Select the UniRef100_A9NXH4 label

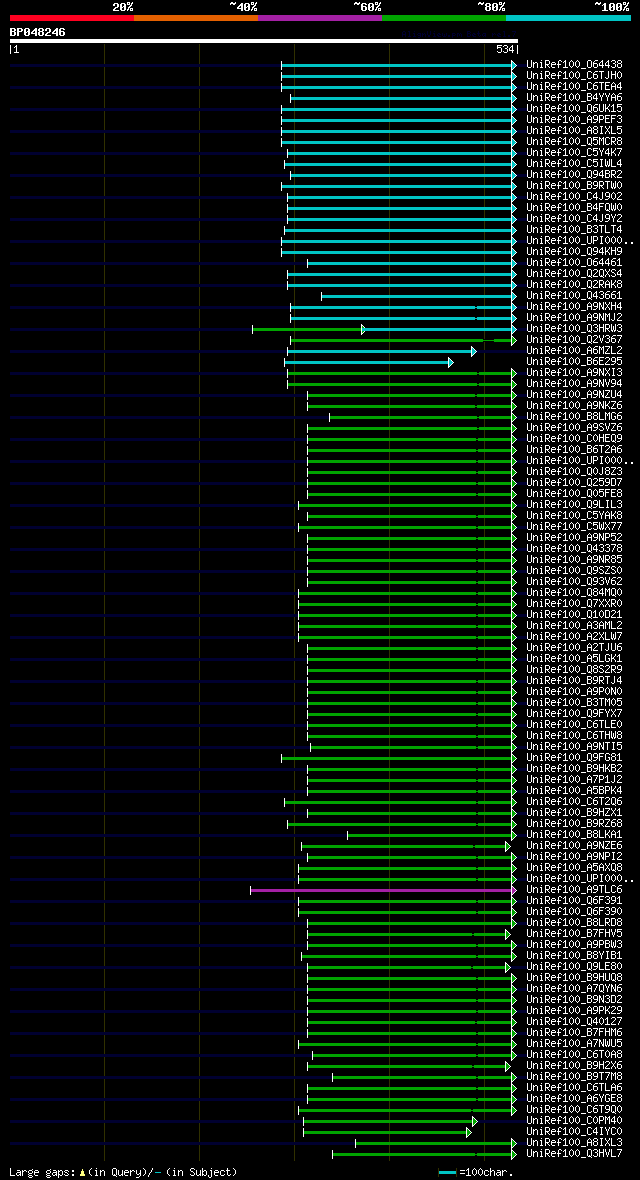[574, 307]
